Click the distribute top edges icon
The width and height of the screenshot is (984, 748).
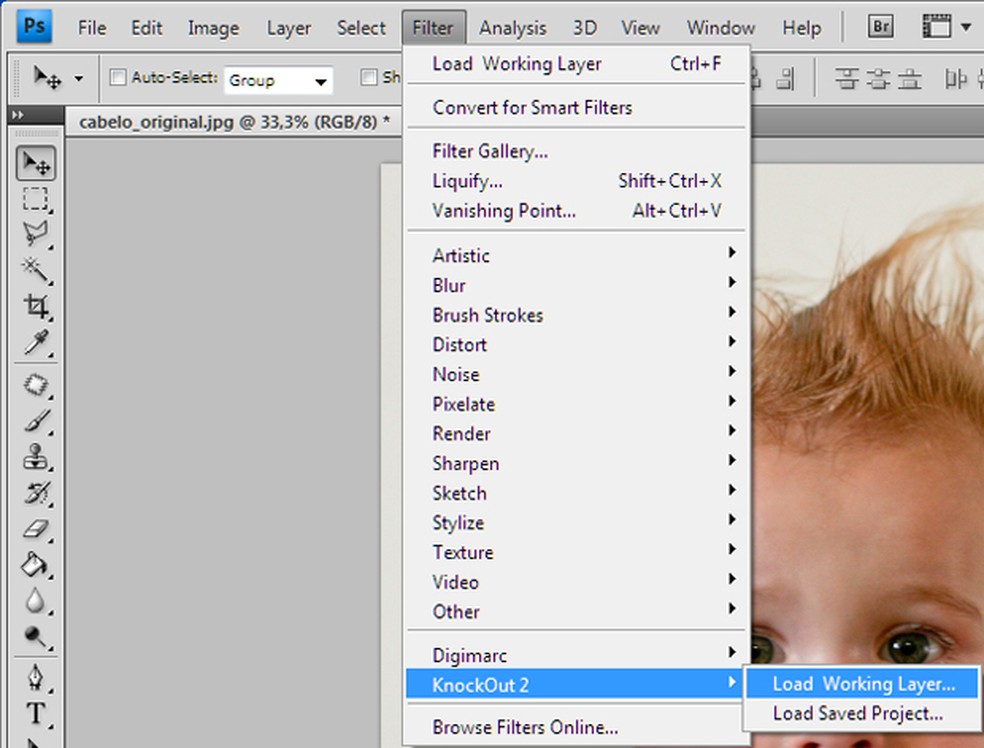[x=847, y=80]
